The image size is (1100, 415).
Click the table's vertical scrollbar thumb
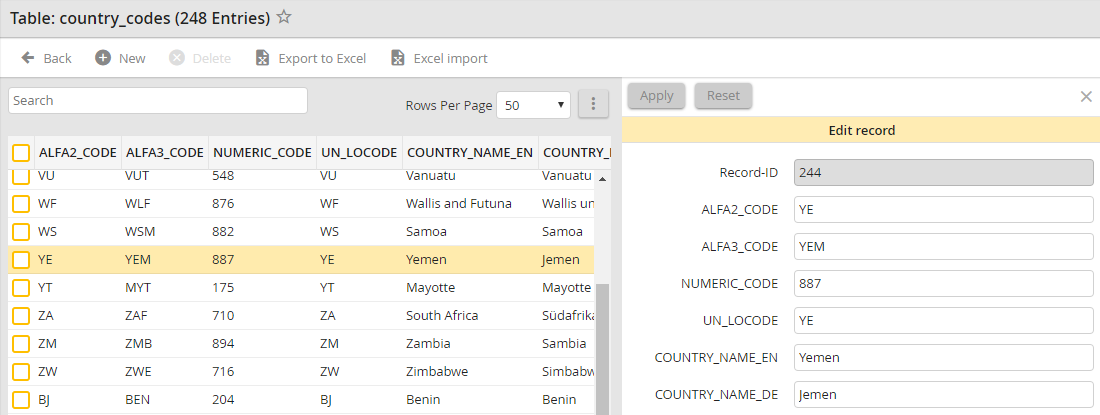(602, 347)
